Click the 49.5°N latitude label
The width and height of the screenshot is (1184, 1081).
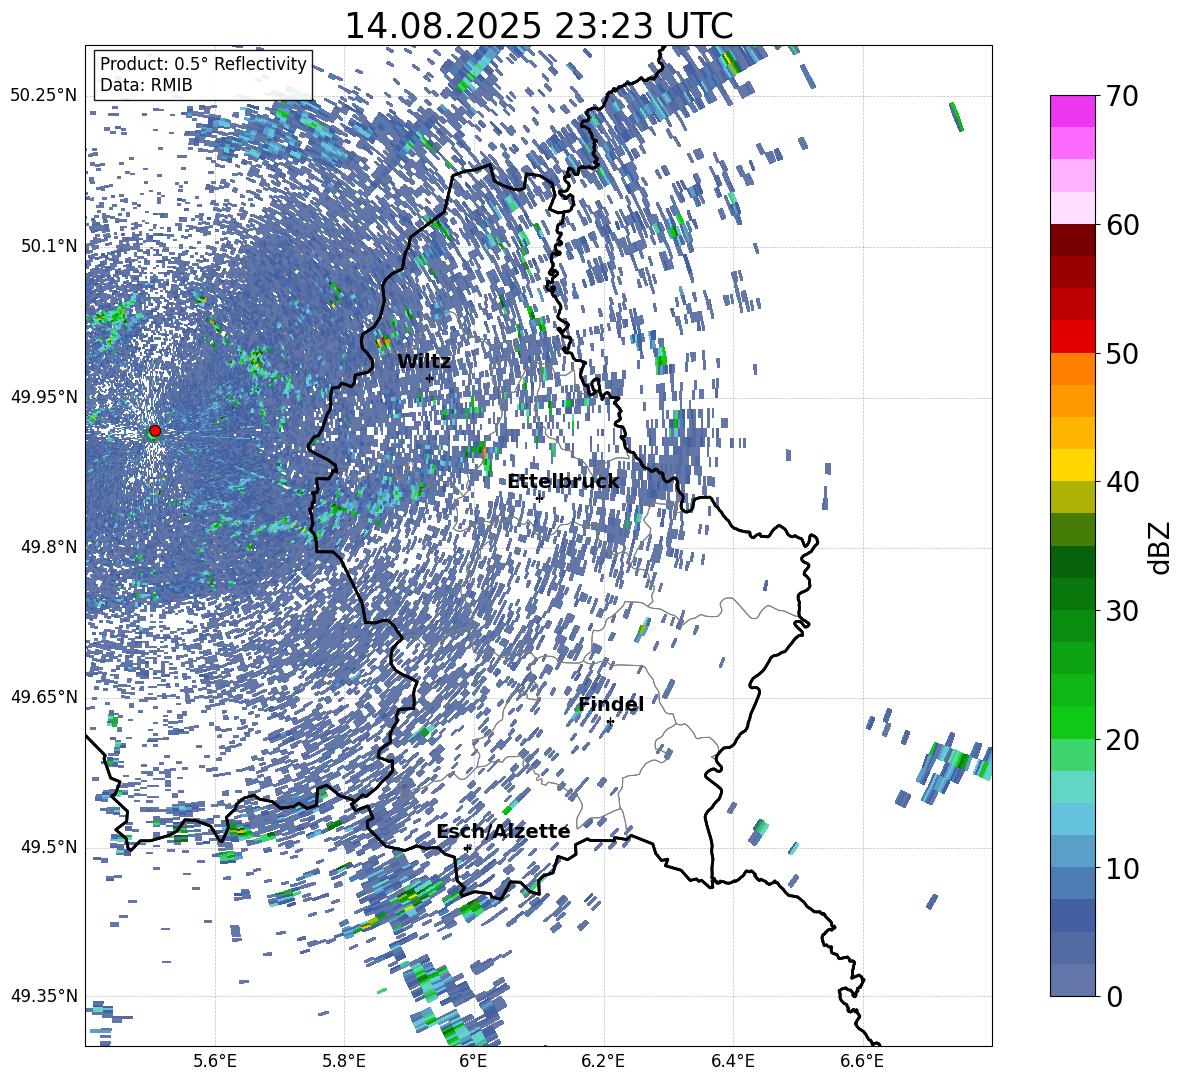50,847
